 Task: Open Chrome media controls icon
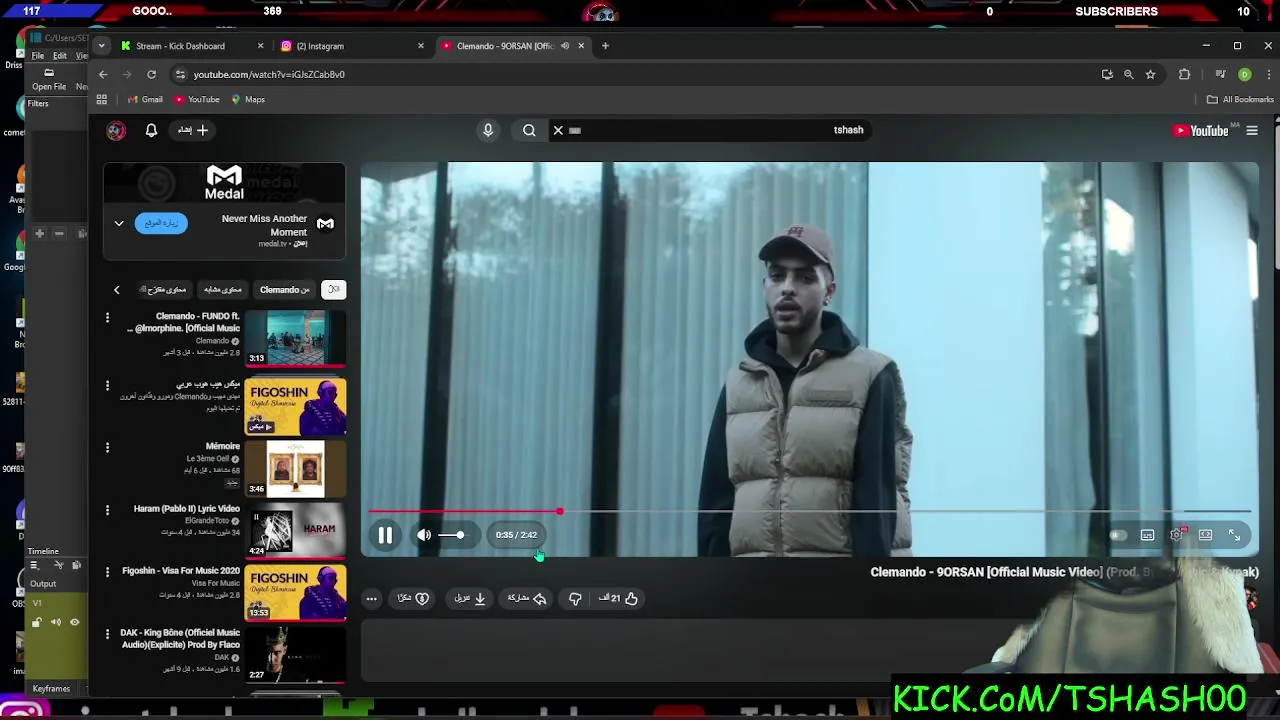click(1220, 74)
